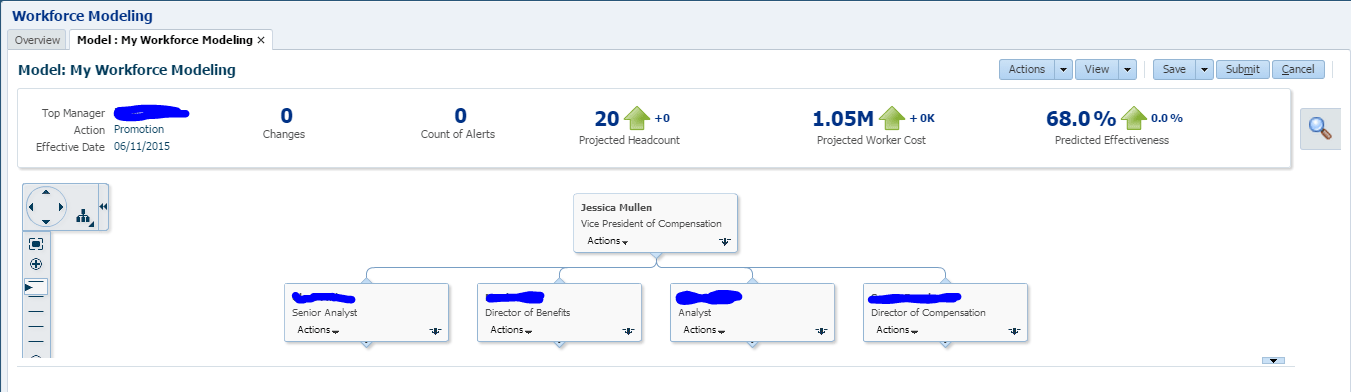The image size is (1351, 392).
Task: Click the Promotion action value
Action: point(139,129)
